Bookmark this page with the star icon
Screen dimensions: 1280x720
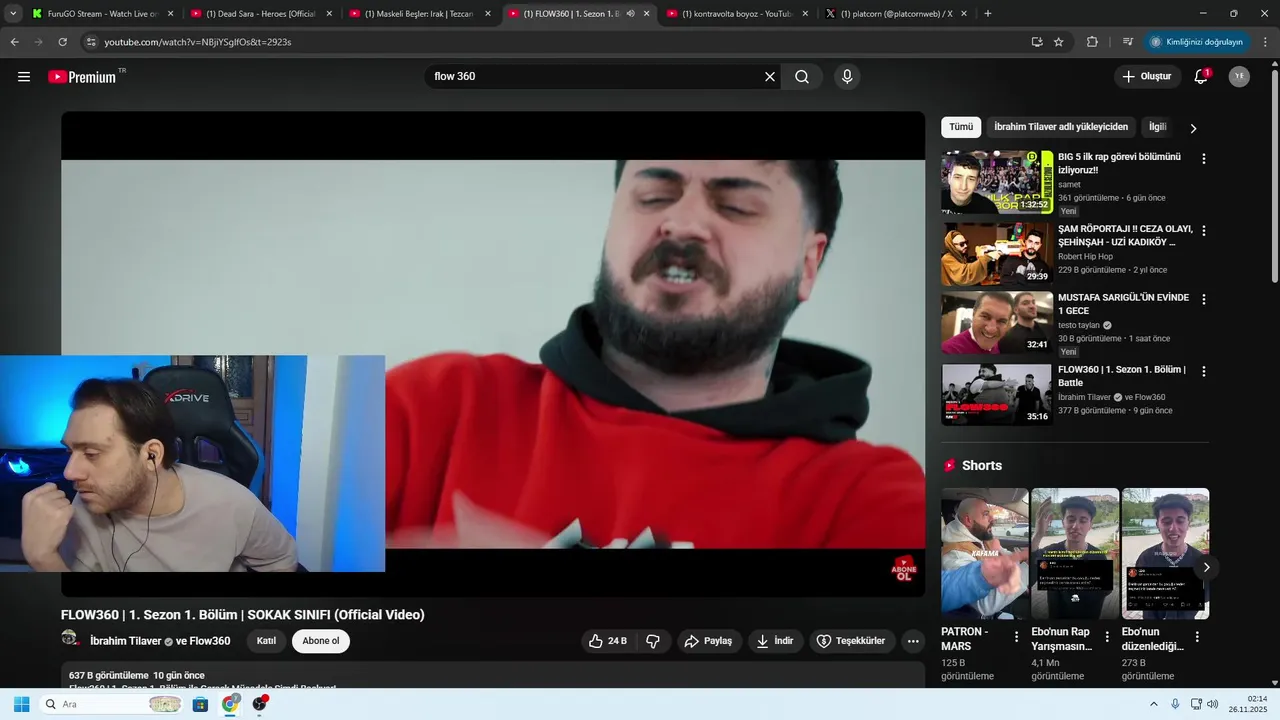1059,42
